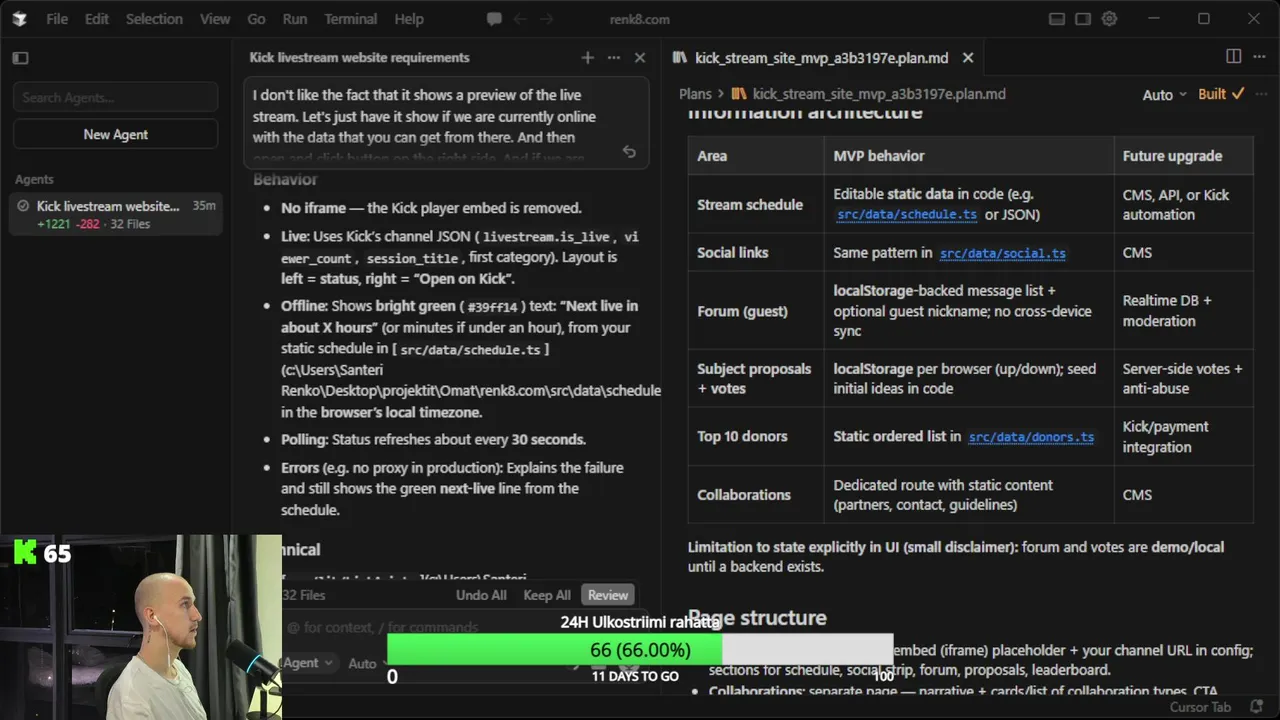Open the View menu

click(215, 19)
